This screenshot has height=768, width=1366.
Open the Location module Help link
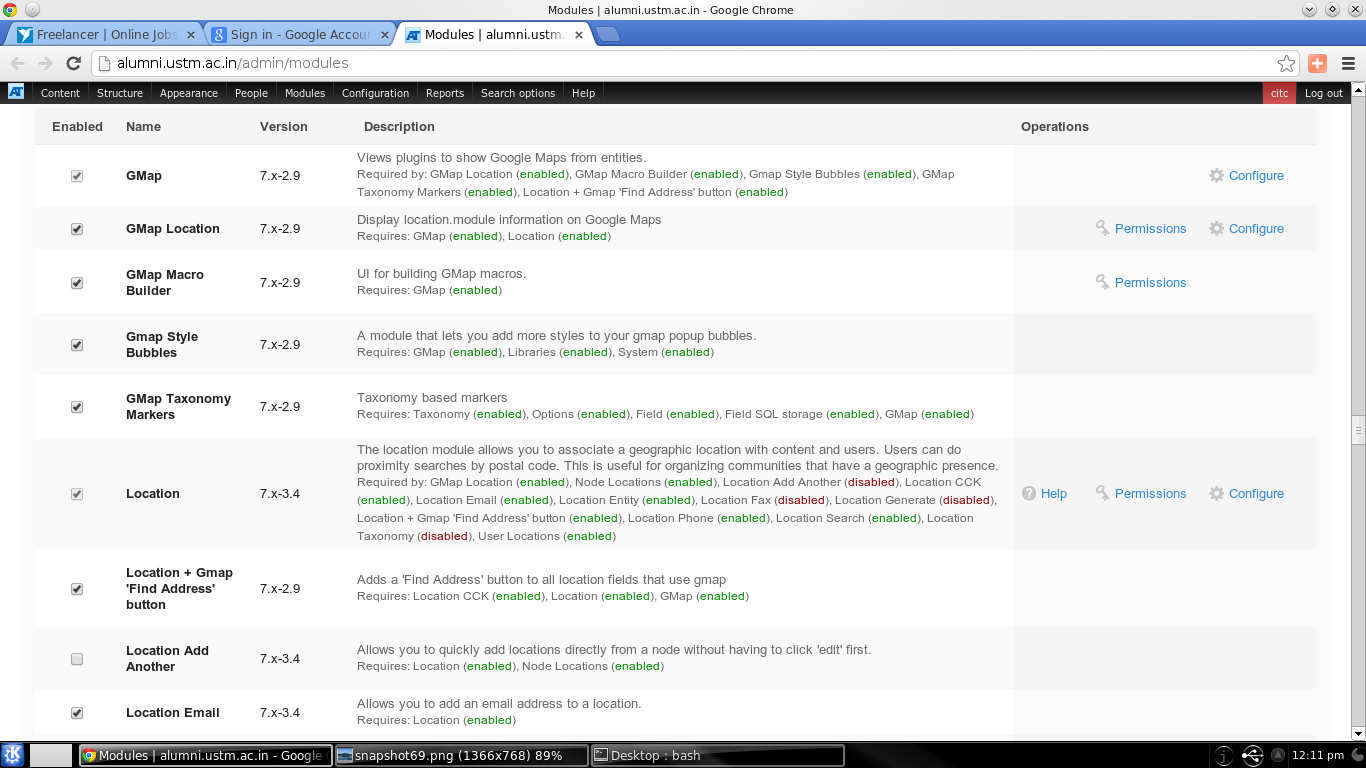[x=1053, y=494]
